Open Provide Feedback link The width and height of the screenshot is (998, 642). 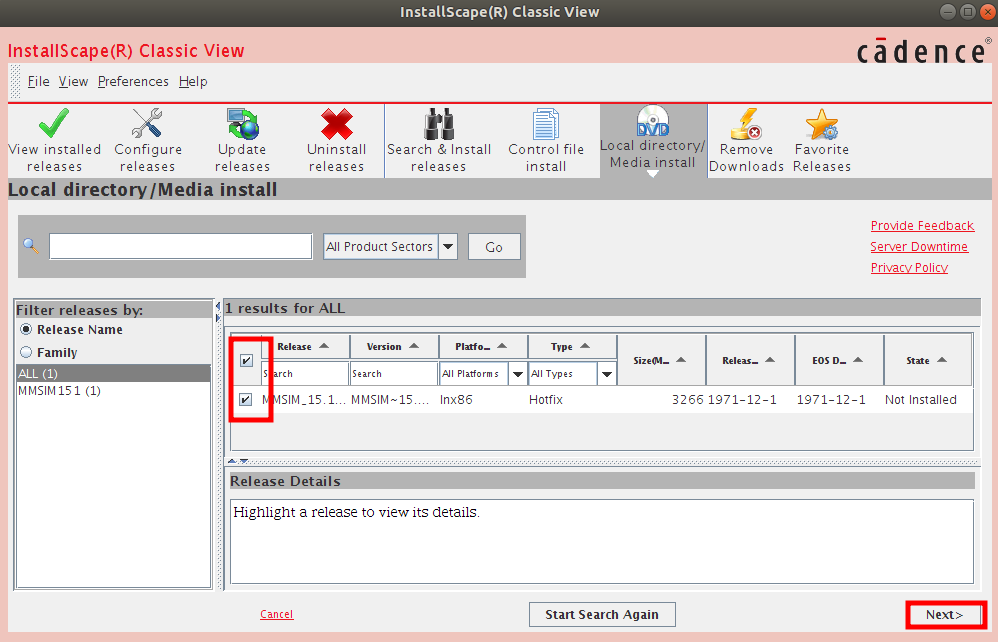tap(922, 226)
